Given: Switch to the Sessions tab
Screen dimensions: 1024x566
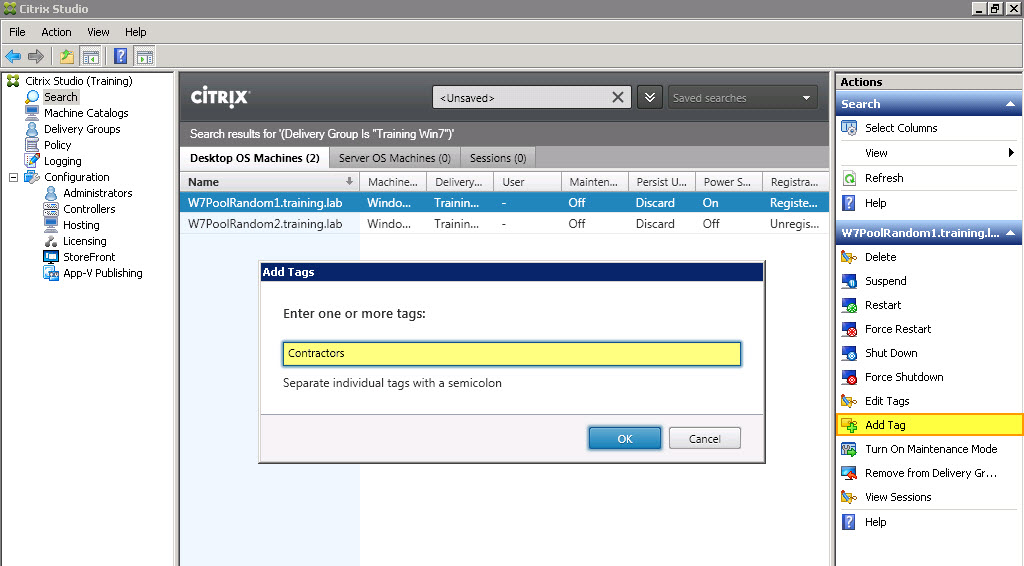Looking at the screenshot, I should click(x=497, y=158).
